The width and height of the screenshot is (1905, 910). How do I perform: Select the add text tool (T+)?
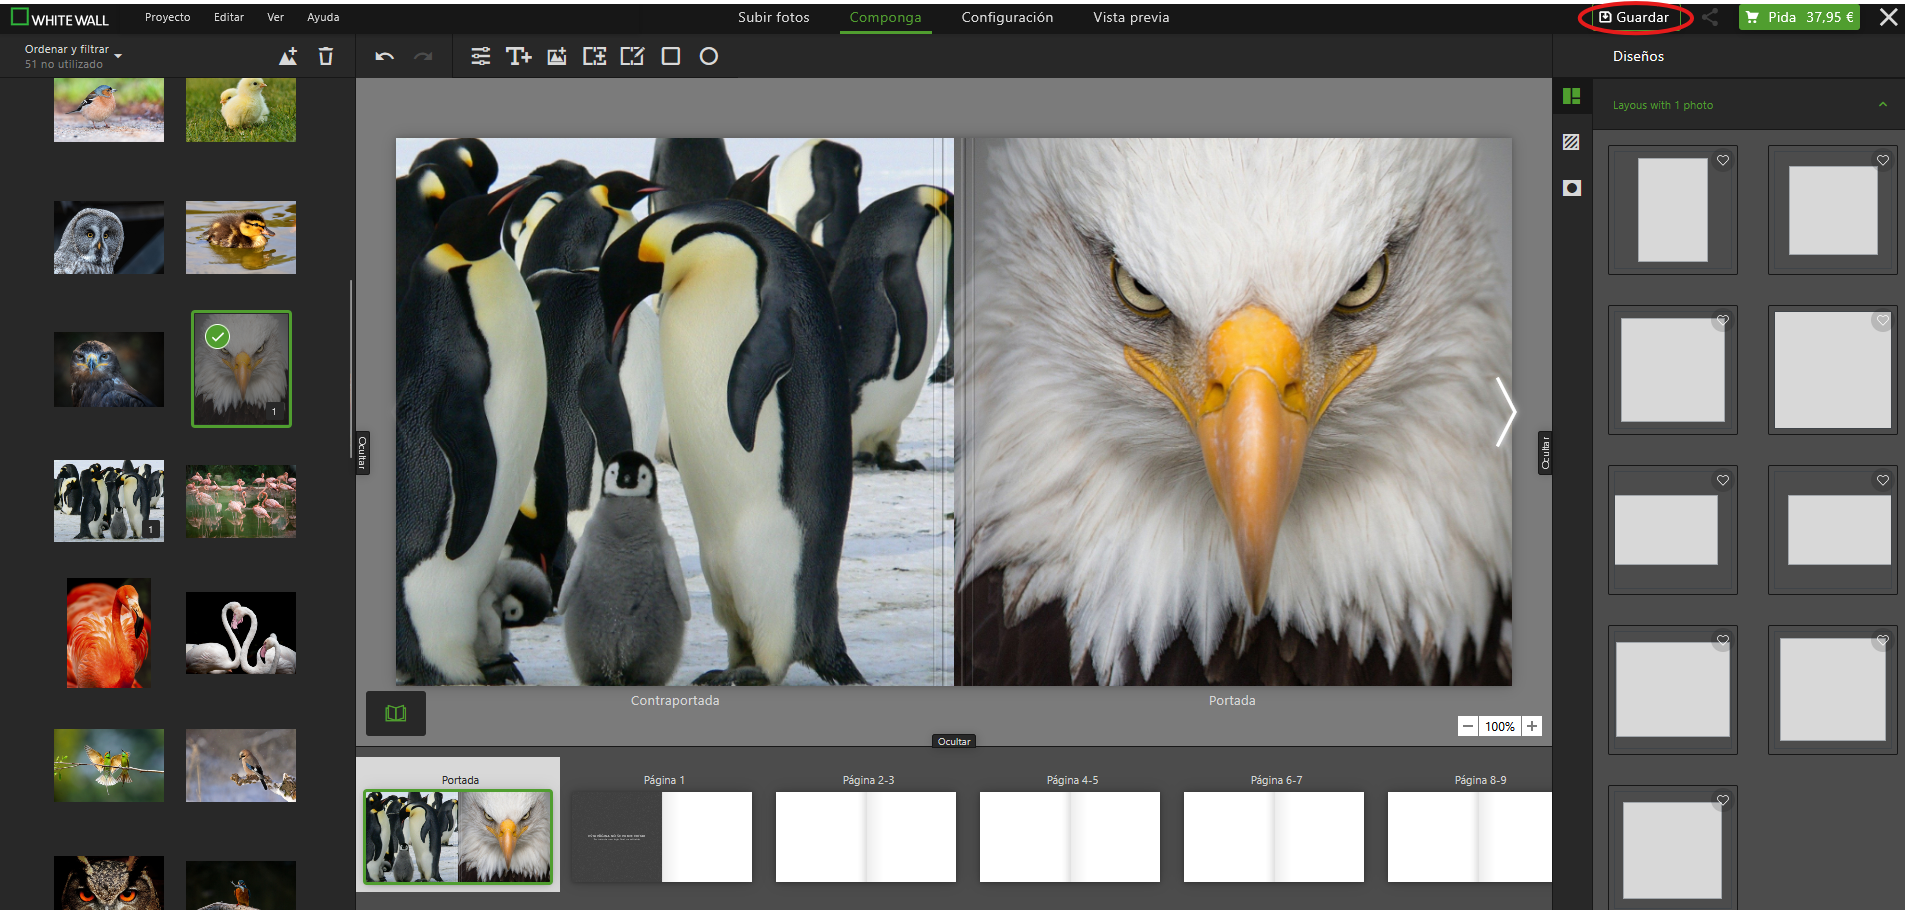click(x=518, y=57)
